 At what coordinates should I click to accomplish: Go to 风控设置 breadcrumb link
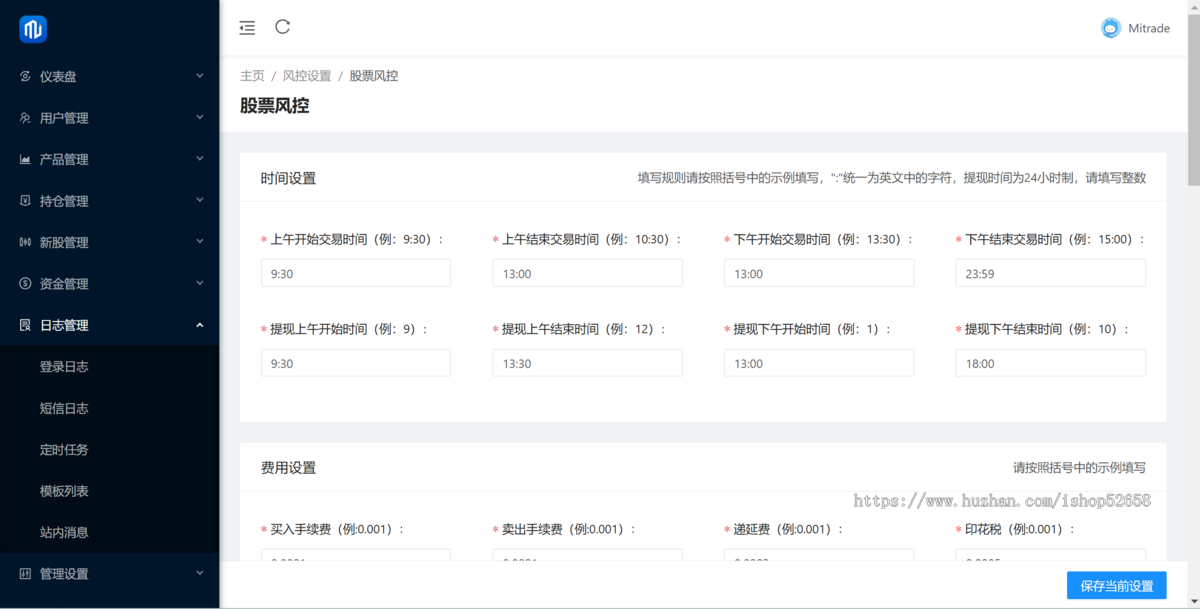coord(307,76)
